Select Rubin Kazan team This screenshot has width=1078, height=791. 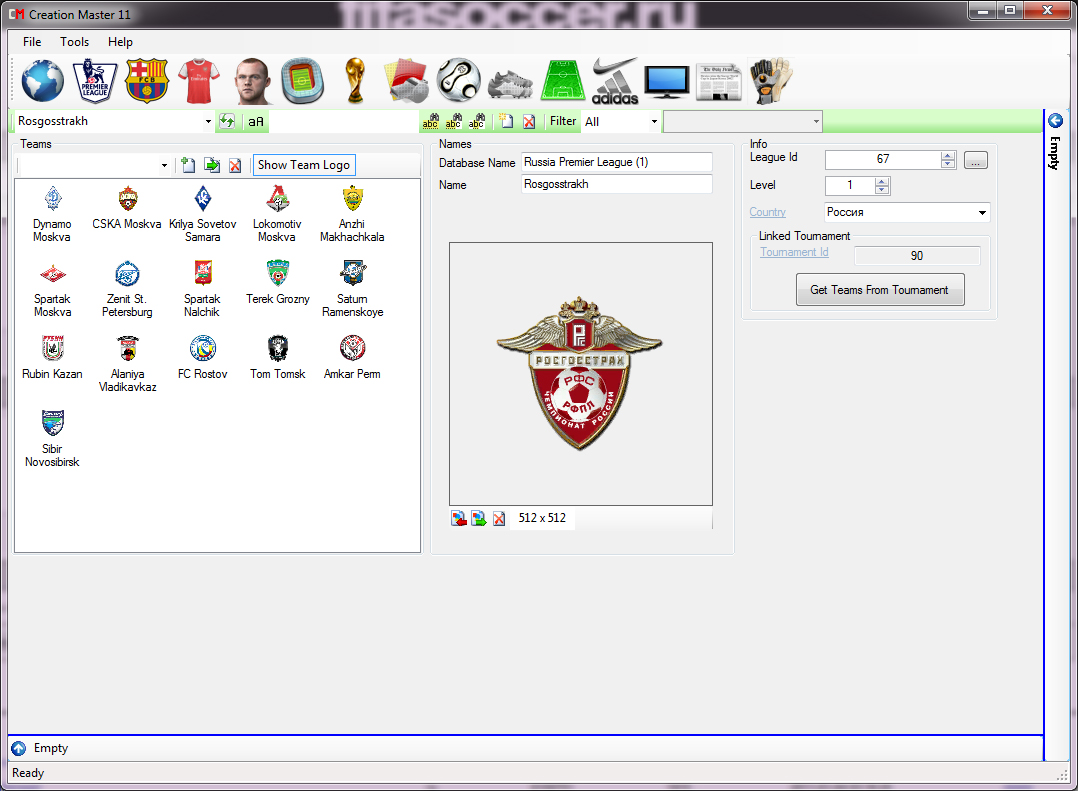(52, 358)
